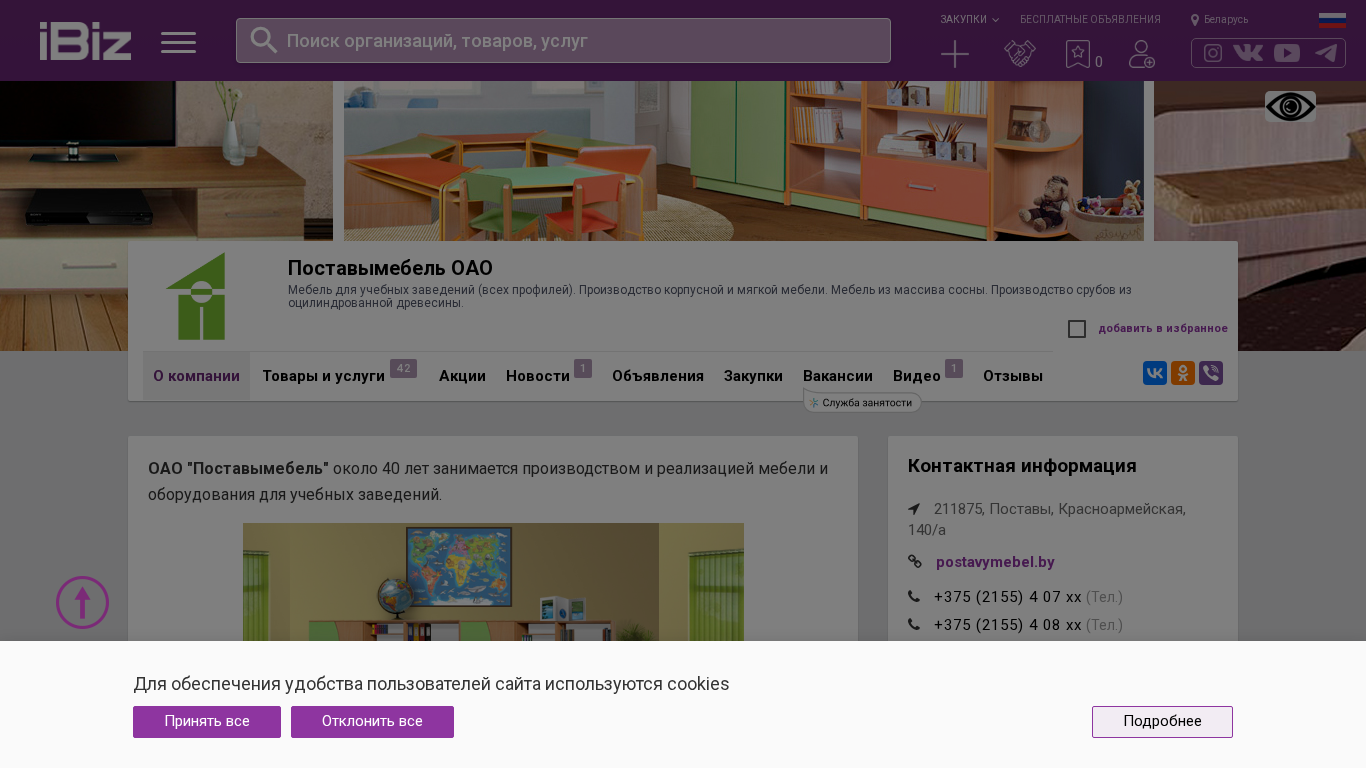Toggle the accessibility eye view
The image size is (1366, 768).
[x=1290, y=107]
